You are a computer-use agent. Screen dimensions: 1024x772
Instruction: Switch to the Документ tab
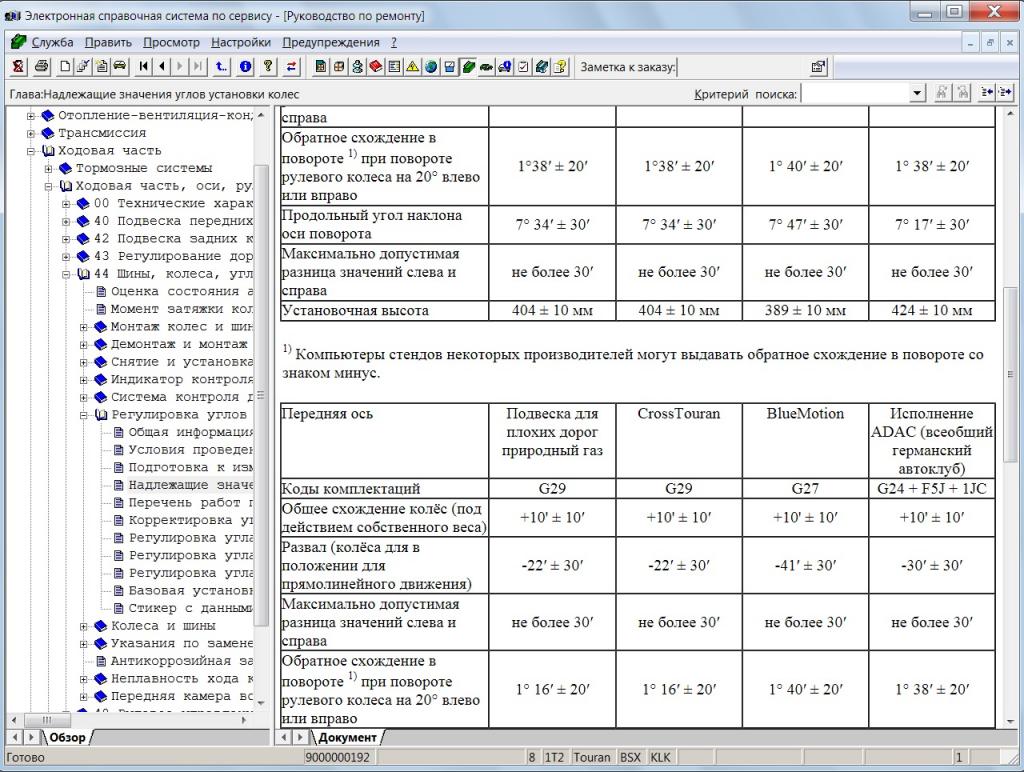coord(347,737)
